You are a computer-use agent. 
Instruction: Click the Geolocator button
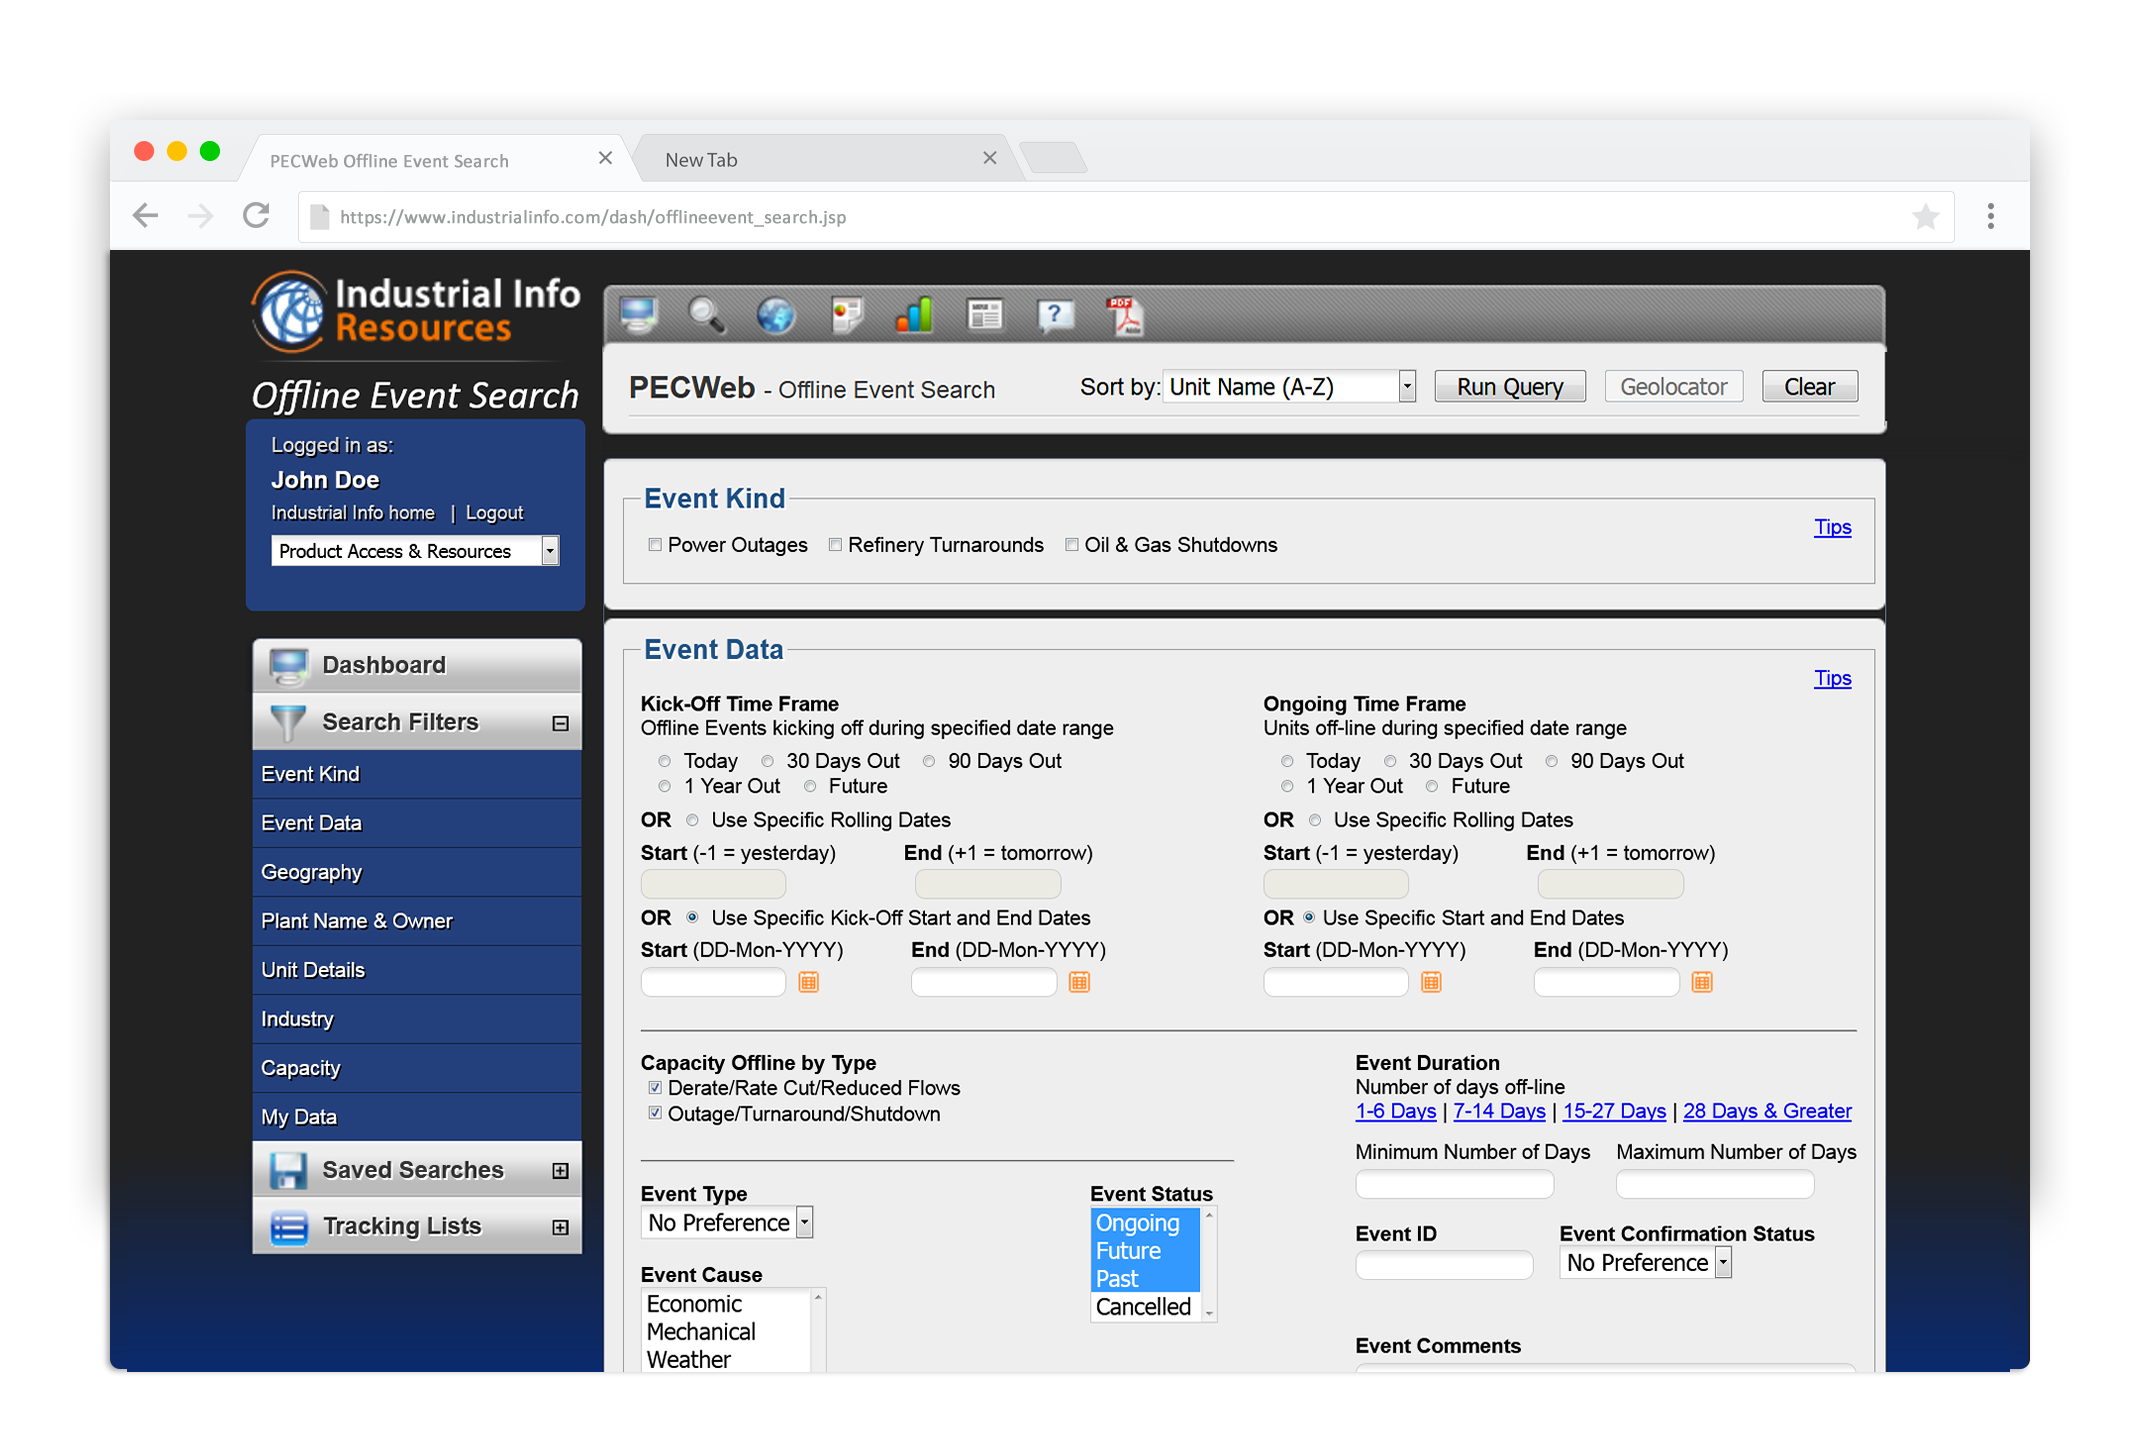click(x=1673, y=387)
